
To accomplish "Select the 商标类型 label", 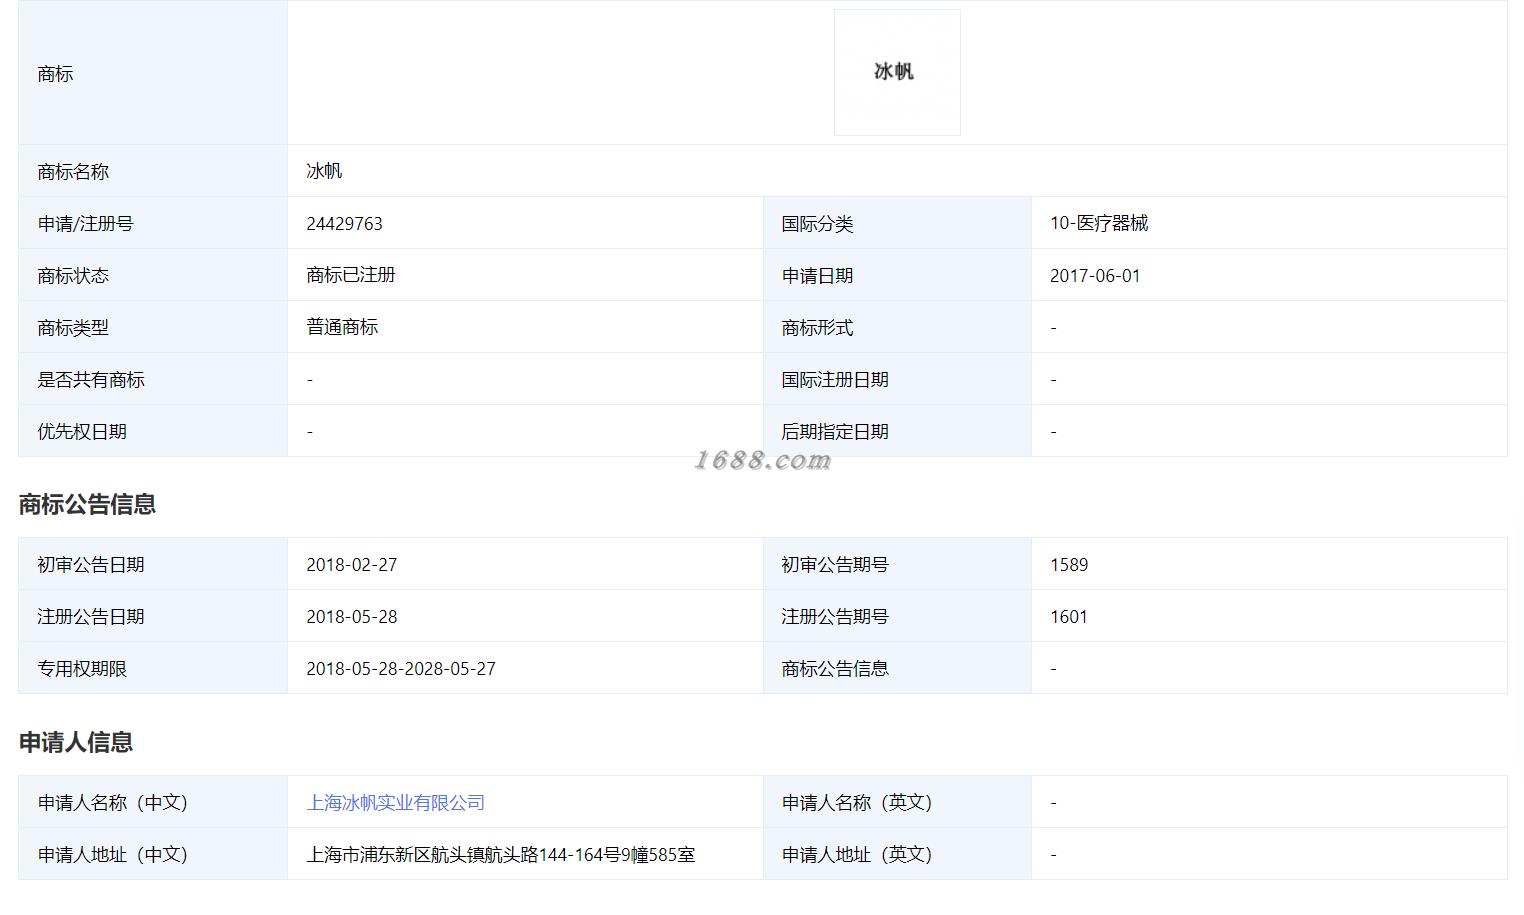I will click(73, 327).
